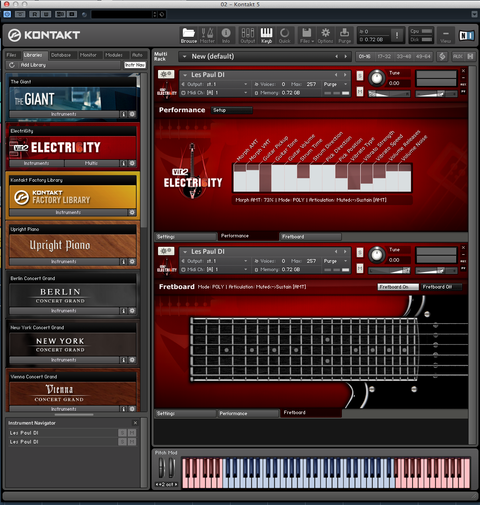Screen dimensions: 480x505
Task: Click the View minimize icon in toolbar
Action: pyautogui.click(x=445, y=36)
